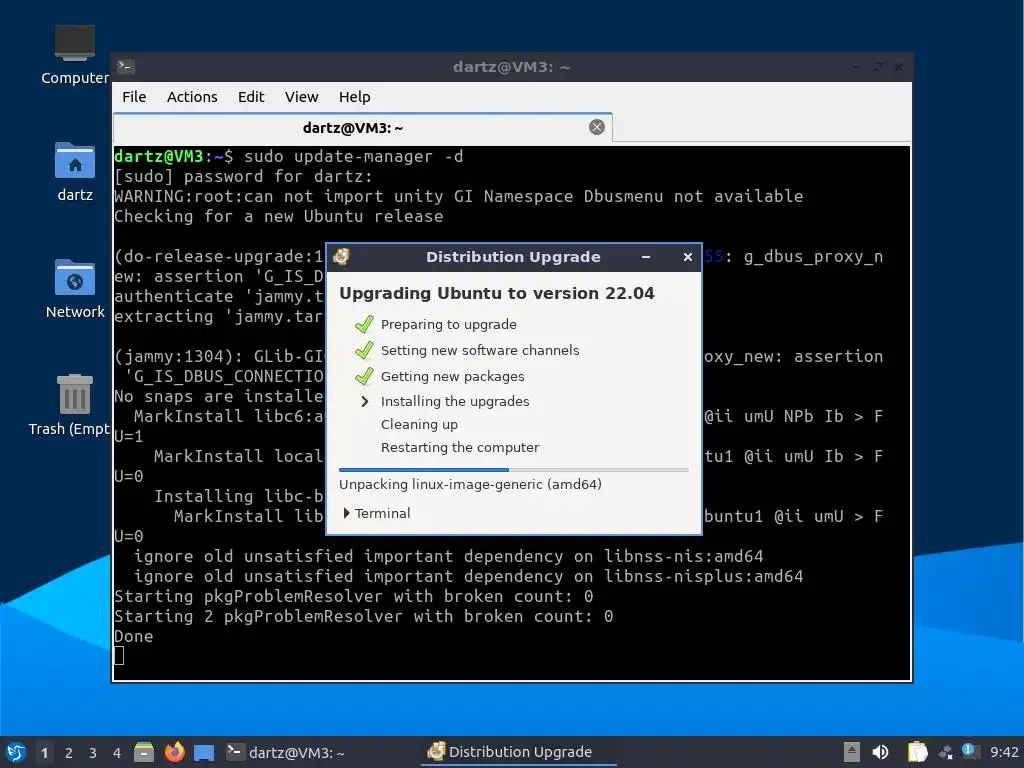
Task: Open the Lubuntu application menu
Action: [x=16, y=752]
